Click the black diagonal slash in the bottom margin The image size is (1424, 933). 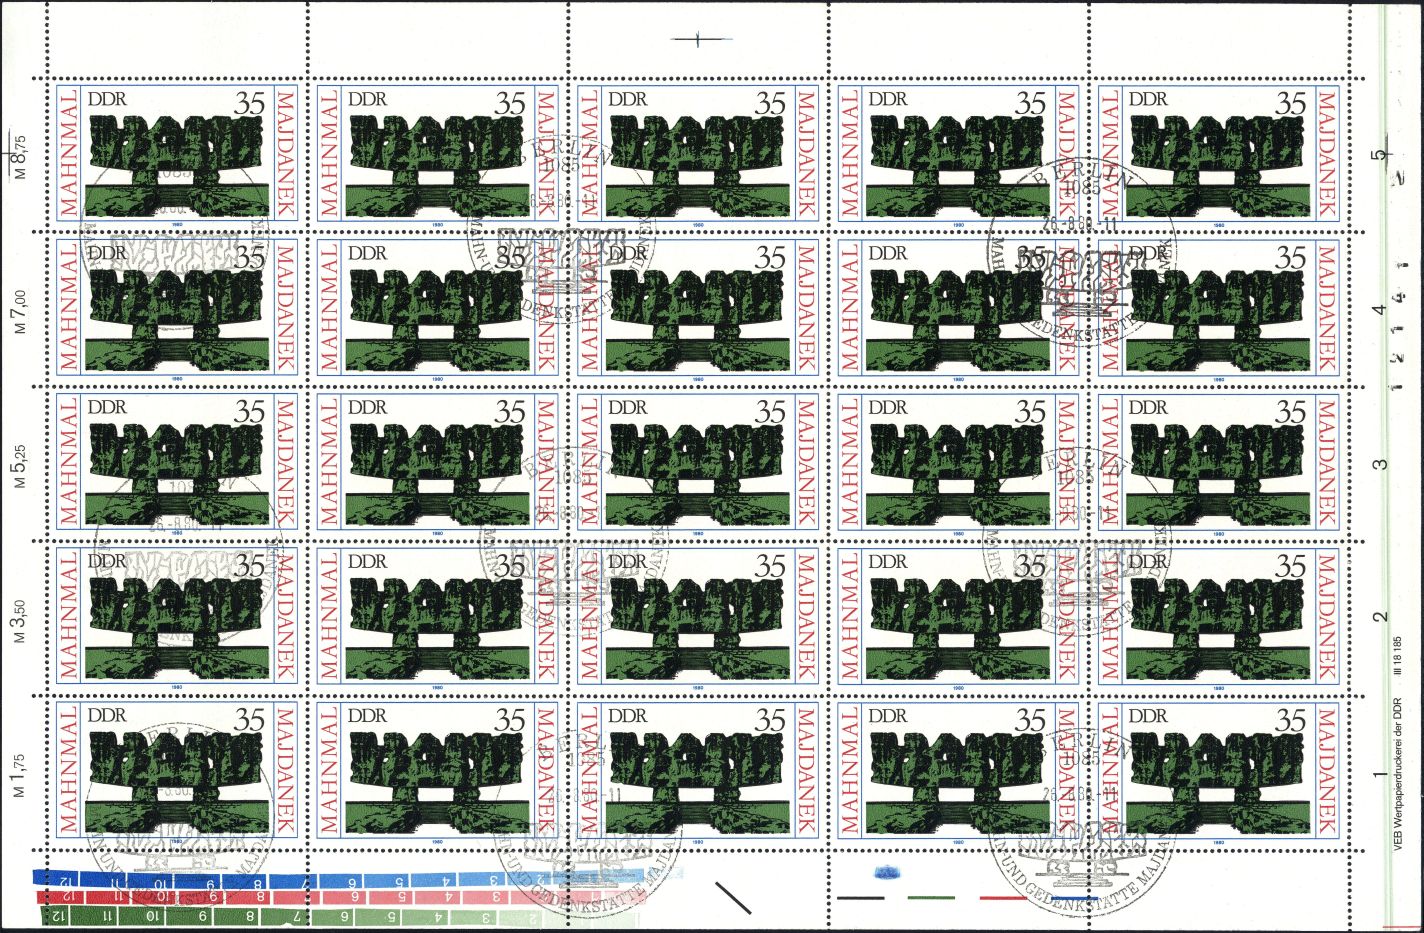(731, 896)
